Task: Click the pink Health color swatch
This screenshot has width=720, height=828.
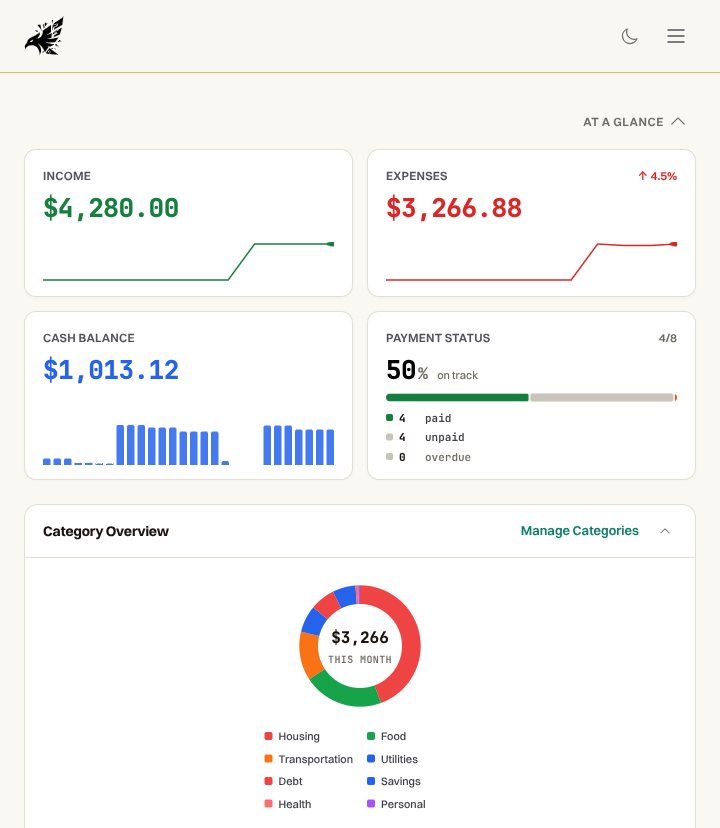Action: coord(268,804)
